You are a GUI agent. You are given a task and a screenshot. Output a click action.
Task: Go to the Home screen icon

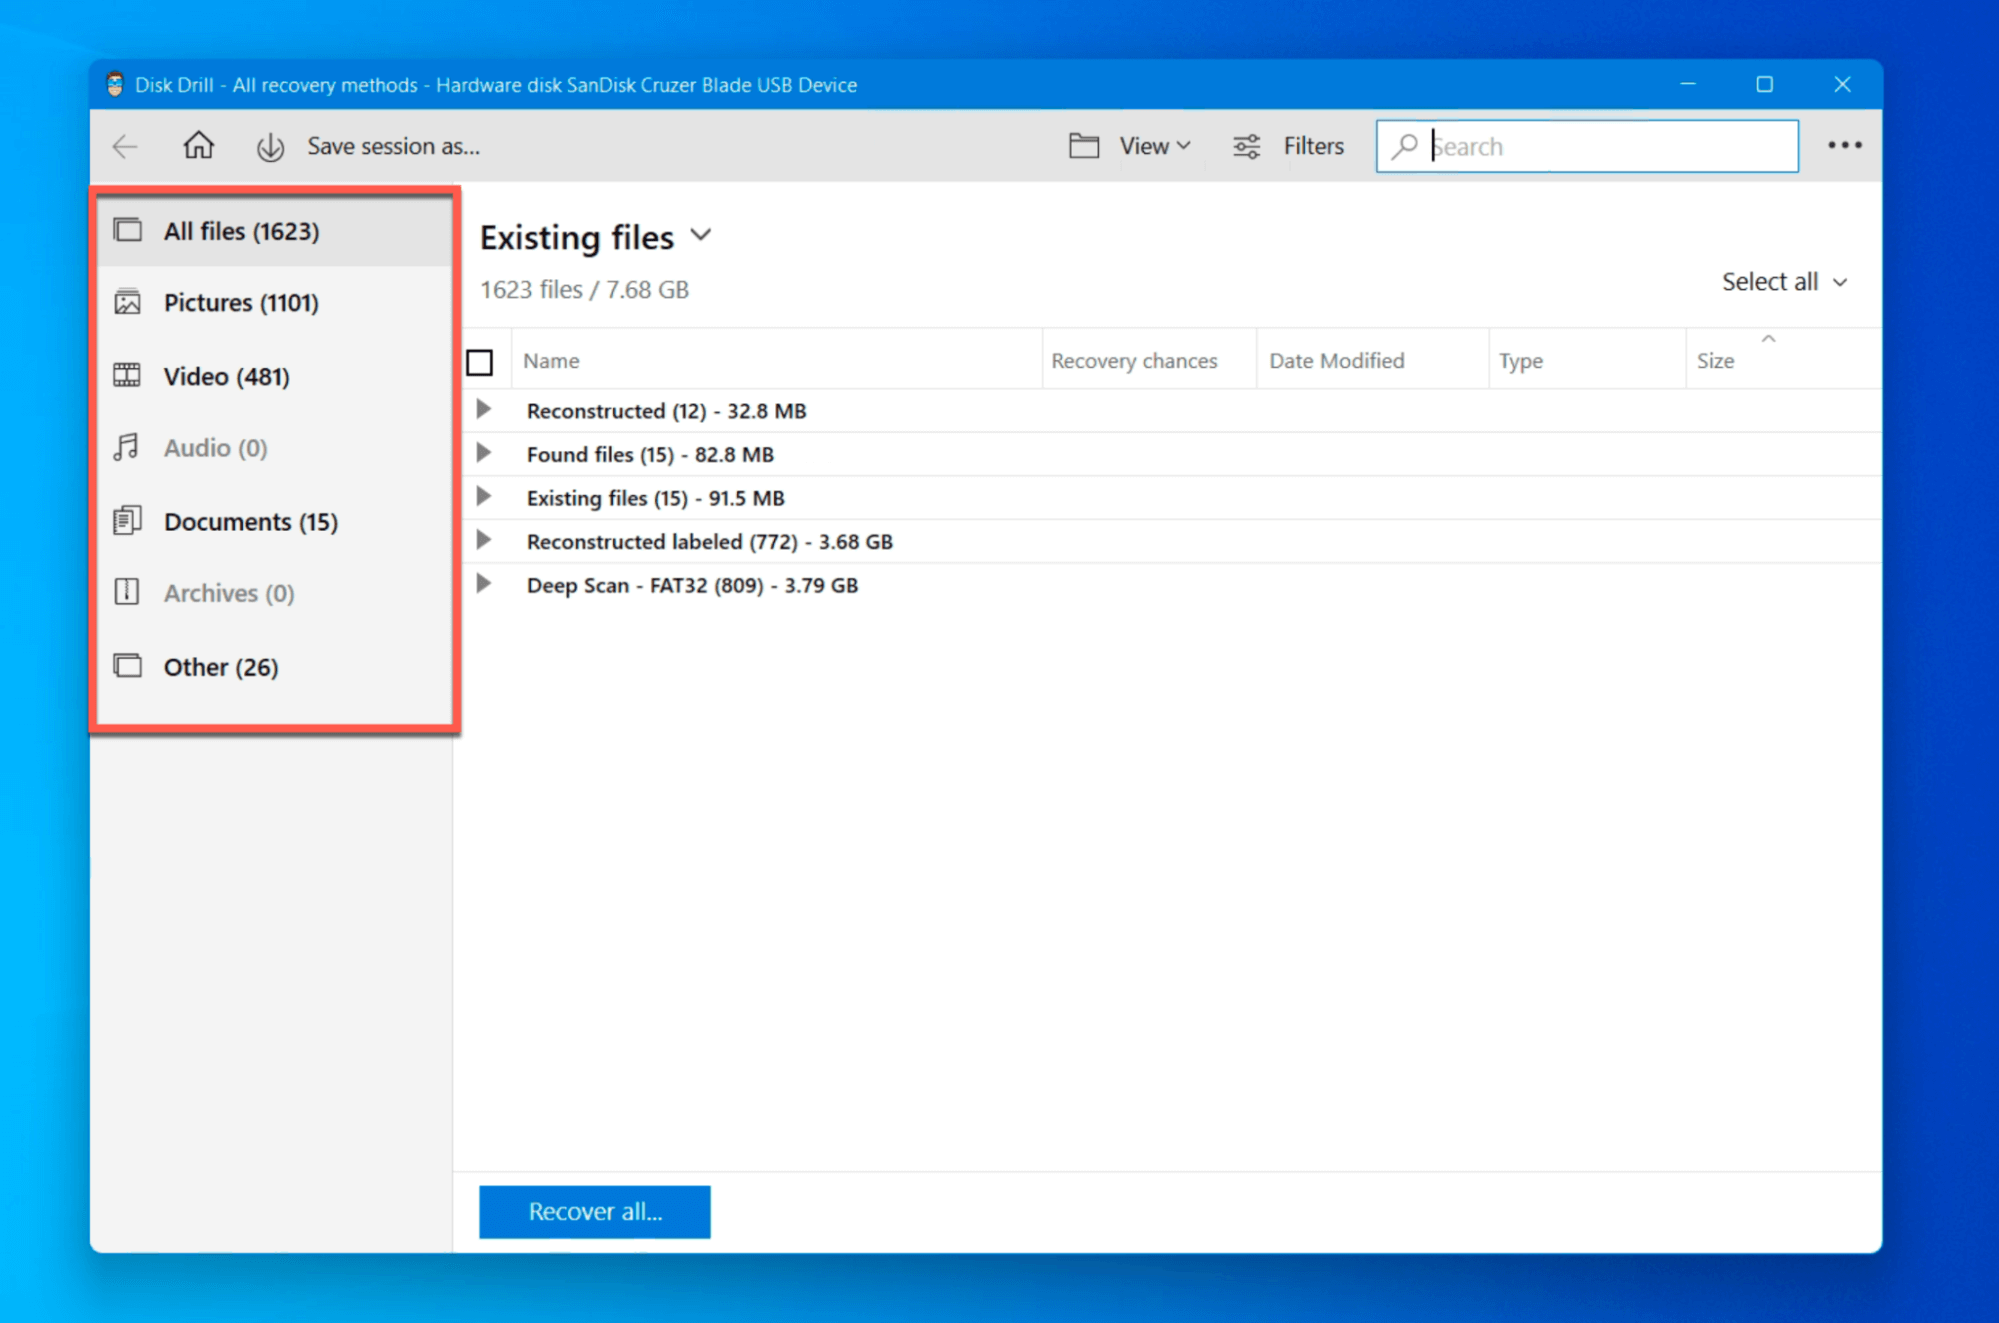tap(198, 146)
